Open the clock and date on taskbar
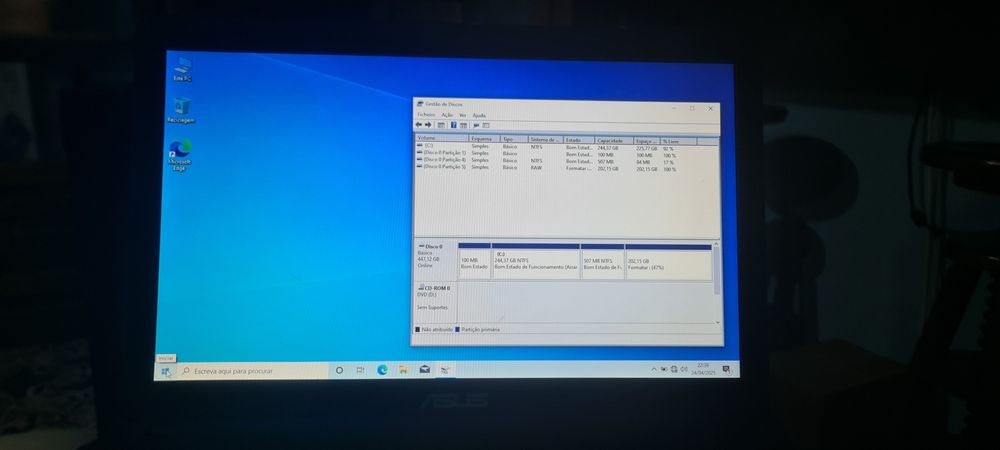Screen dimensions: 1000x450 point(705,368)
